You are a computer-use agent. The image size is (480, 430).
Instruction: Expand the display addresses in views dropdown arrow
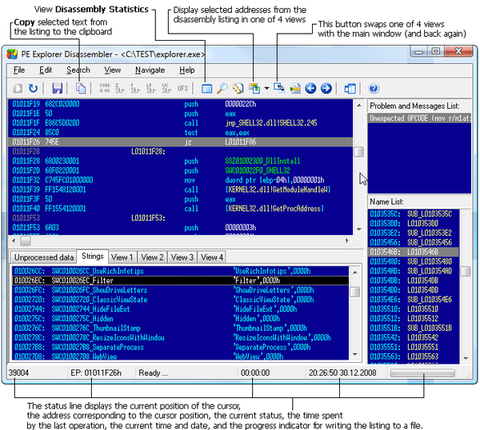tap(267, 89)
